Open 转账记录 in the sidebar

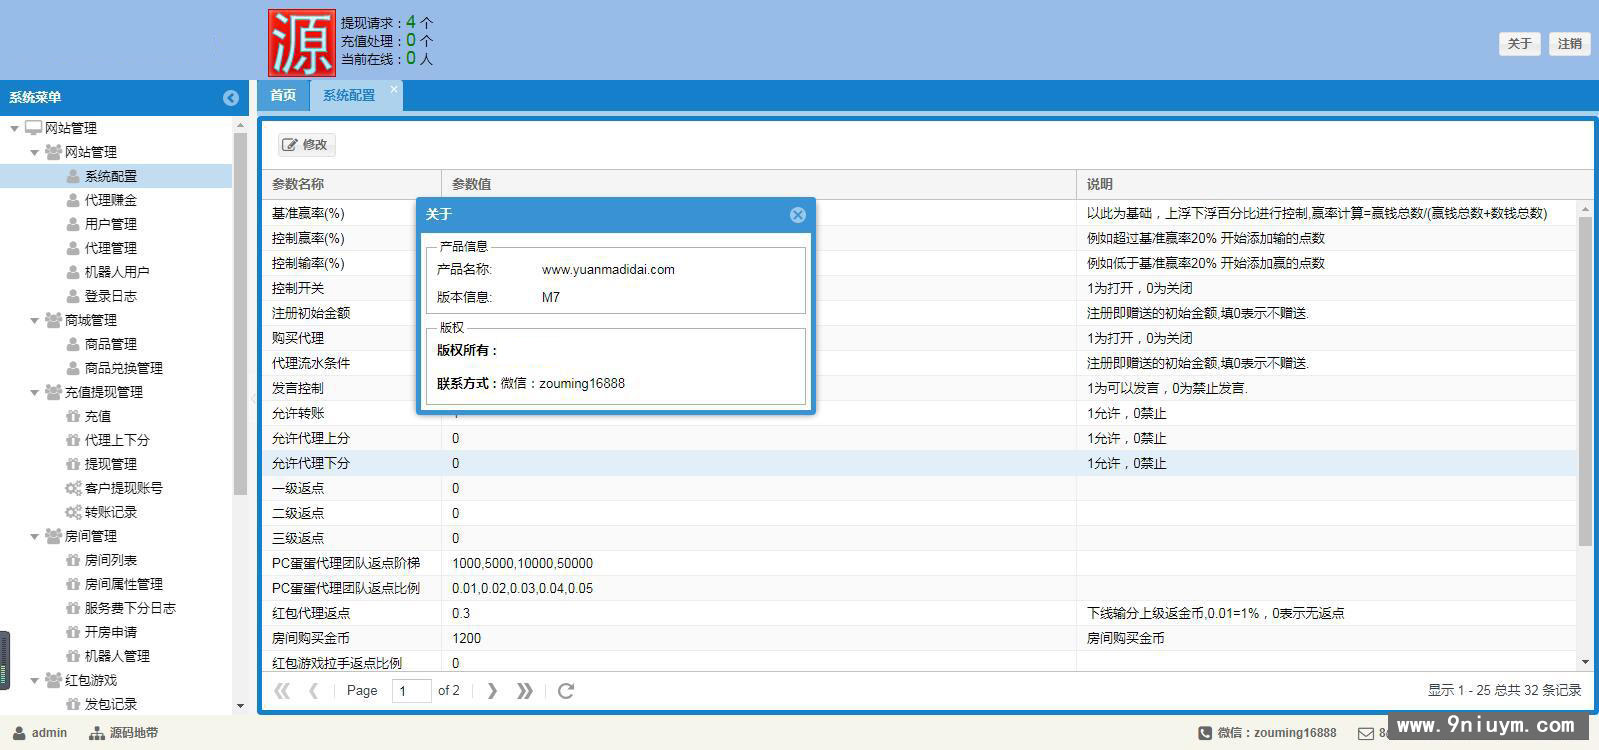[111, 512]
